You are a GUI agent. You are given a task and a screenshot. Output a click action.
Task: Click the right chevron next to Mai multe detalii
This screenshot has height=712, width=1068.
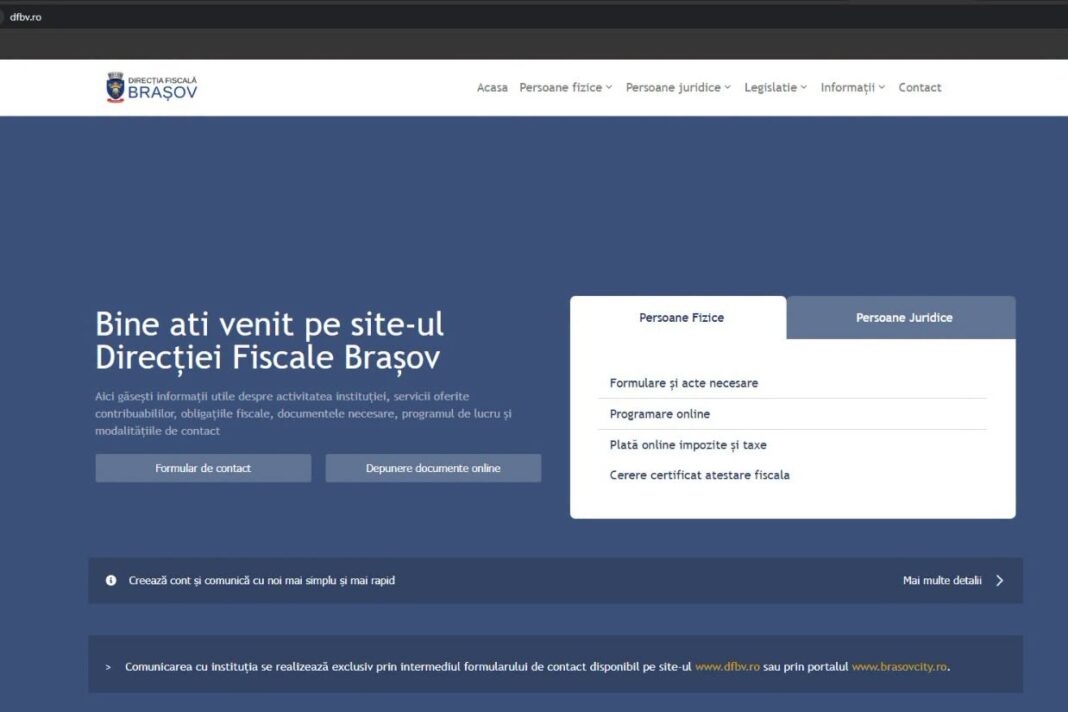coord(1000,581)
